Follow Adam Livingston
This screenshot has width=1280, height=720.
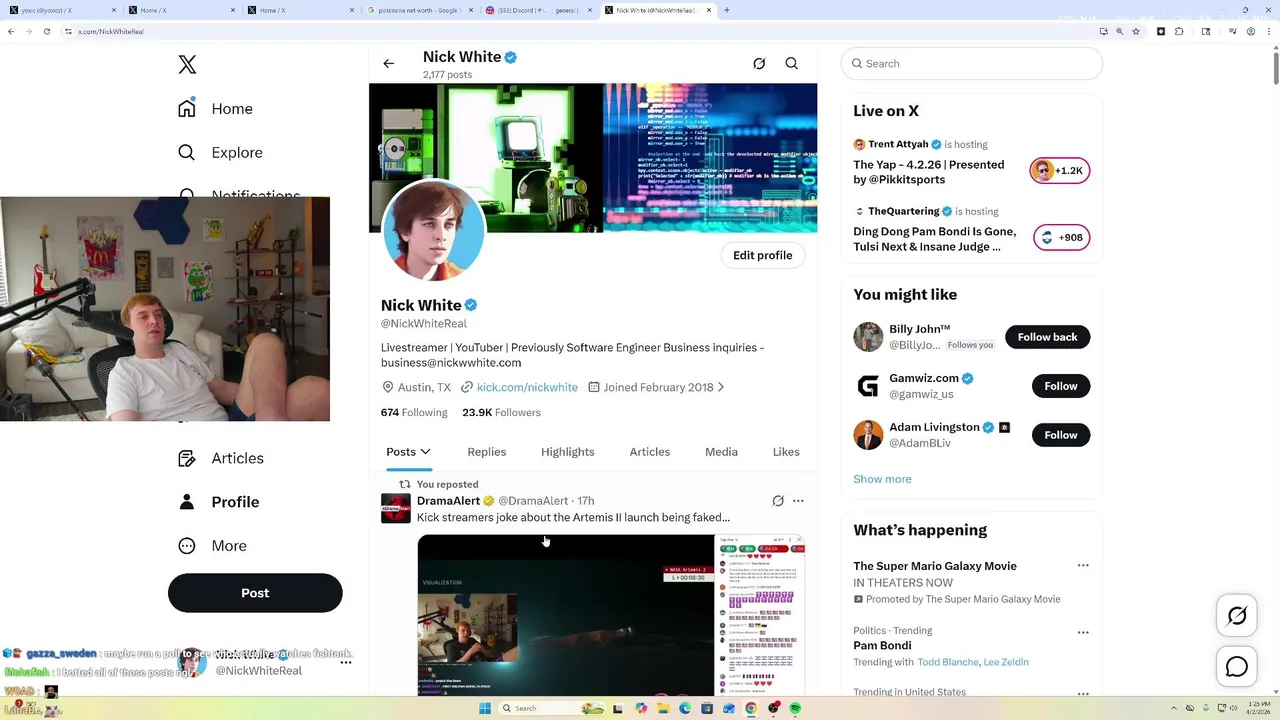1061,435
